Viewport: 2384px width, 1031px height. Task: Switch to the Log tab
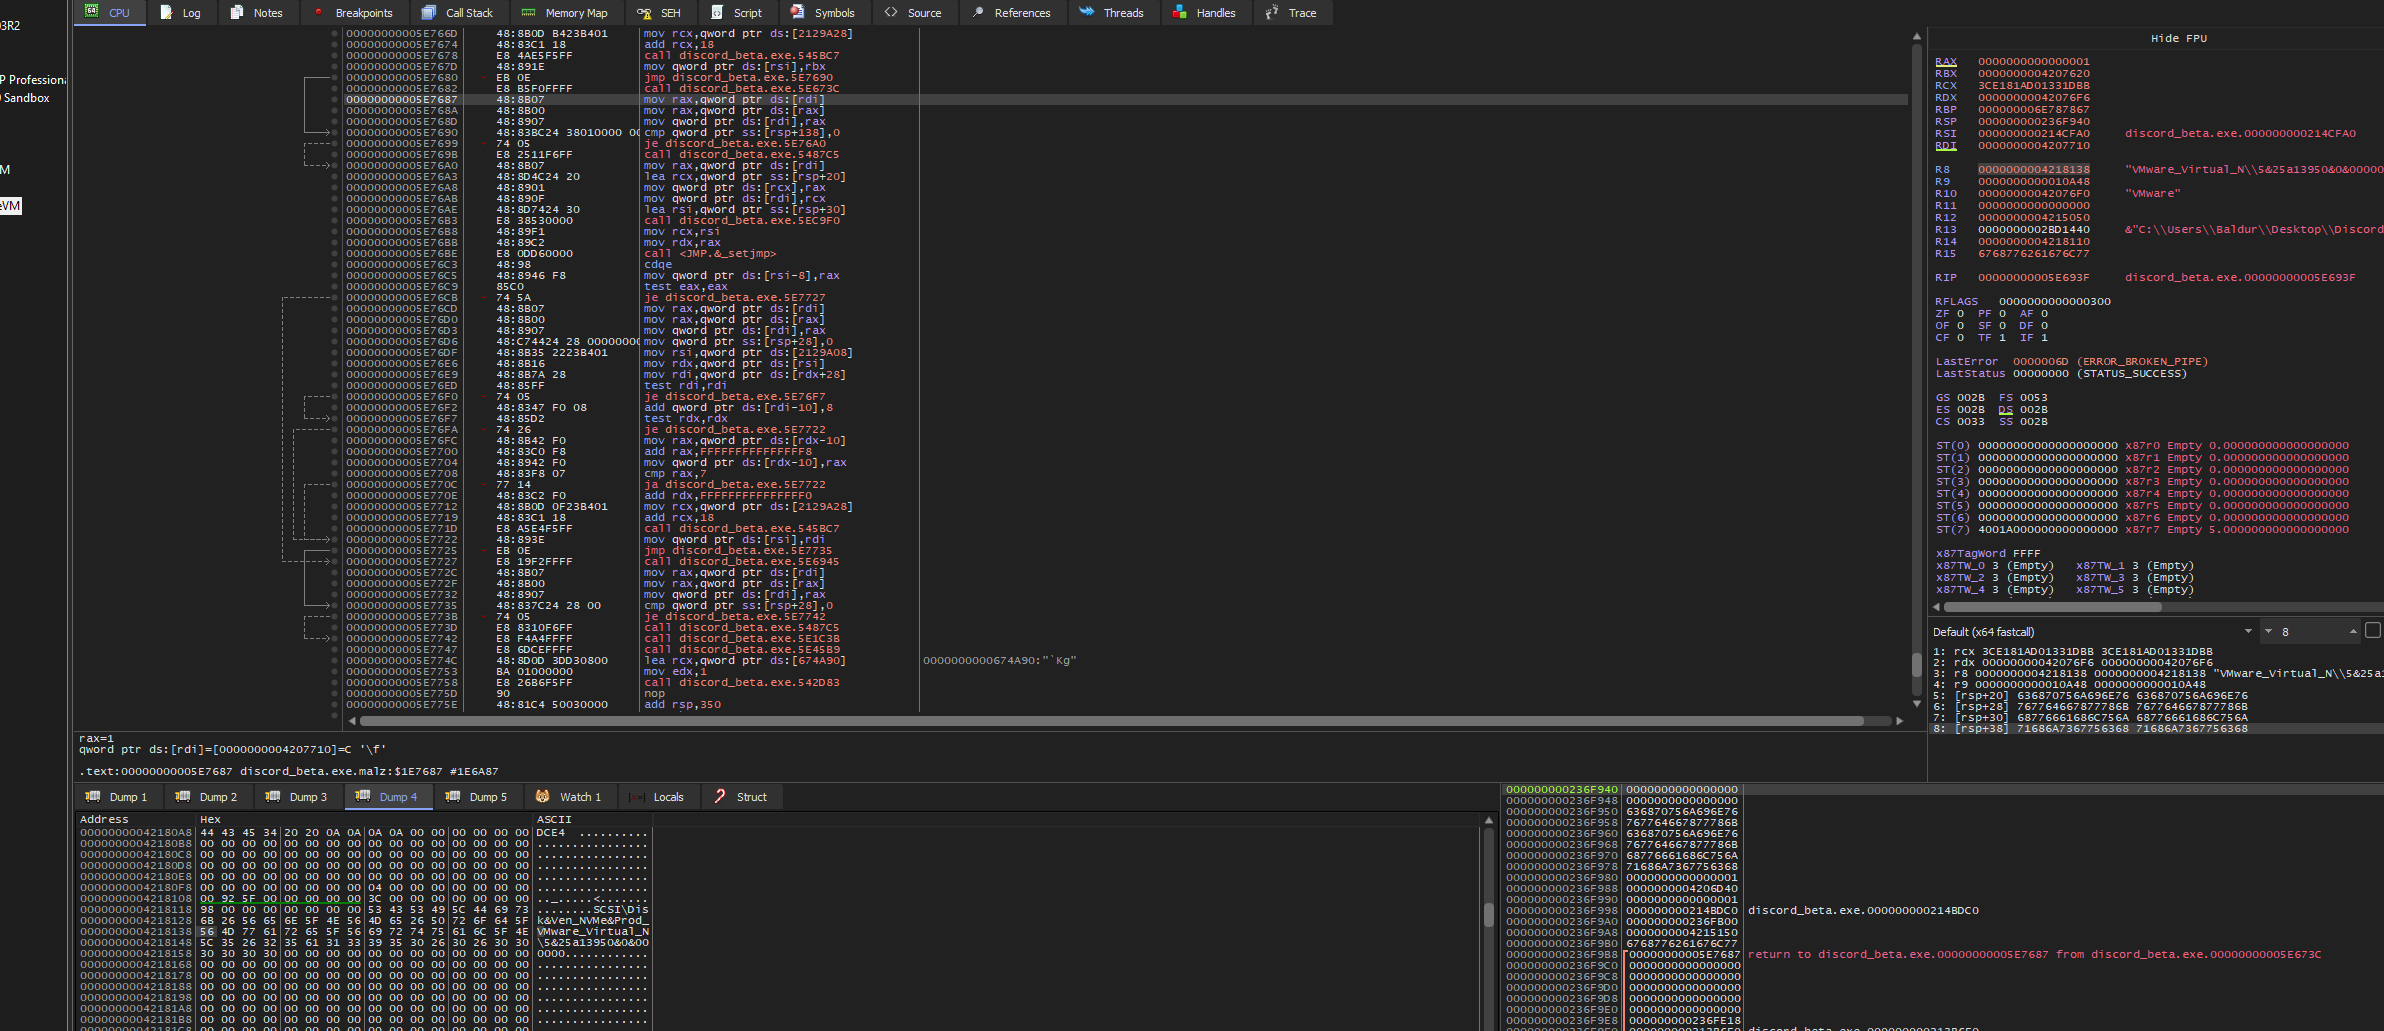[x=181, y=13]
